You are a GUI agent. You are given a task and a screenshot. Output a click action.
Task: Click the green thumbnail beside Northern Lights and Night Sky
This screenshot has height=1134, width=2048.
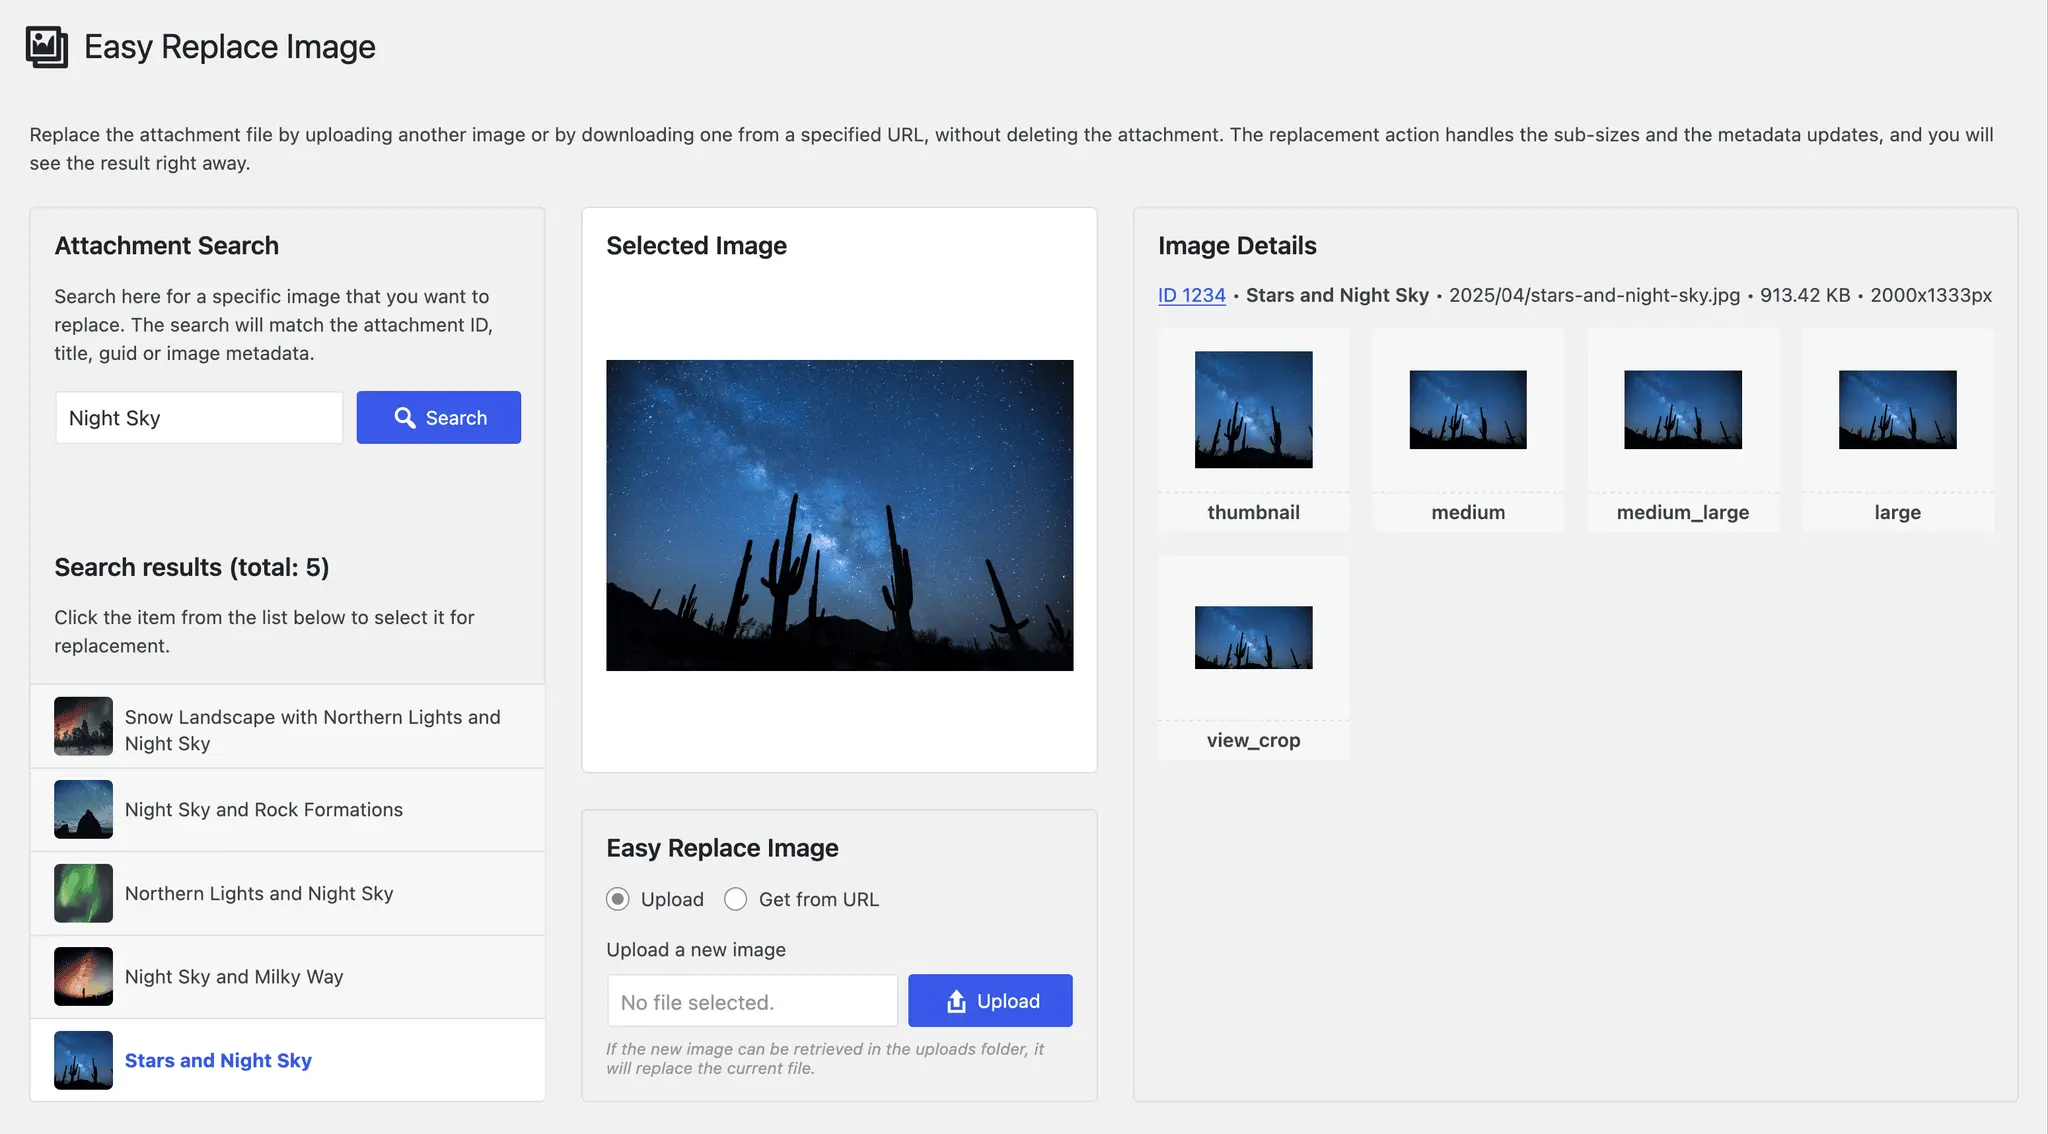[83, 893]
